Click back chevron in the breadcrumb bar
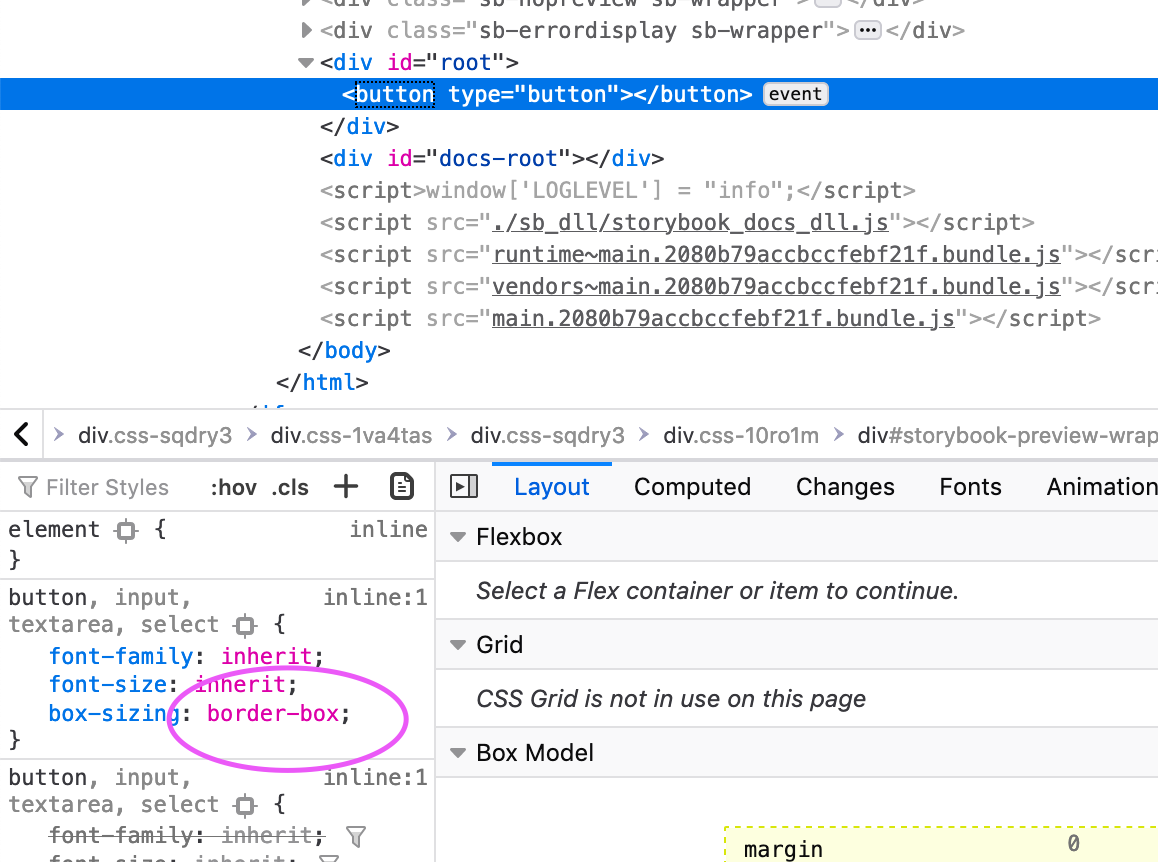 point(22,433)
